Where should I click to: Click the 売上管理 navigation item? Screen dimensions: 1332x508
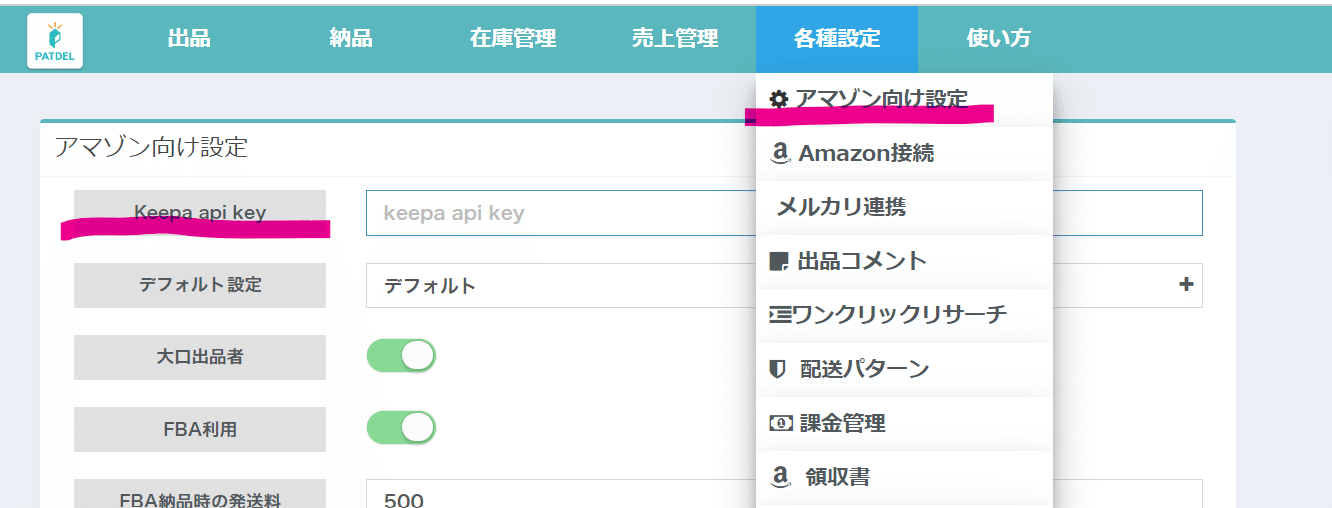point(675,39)
